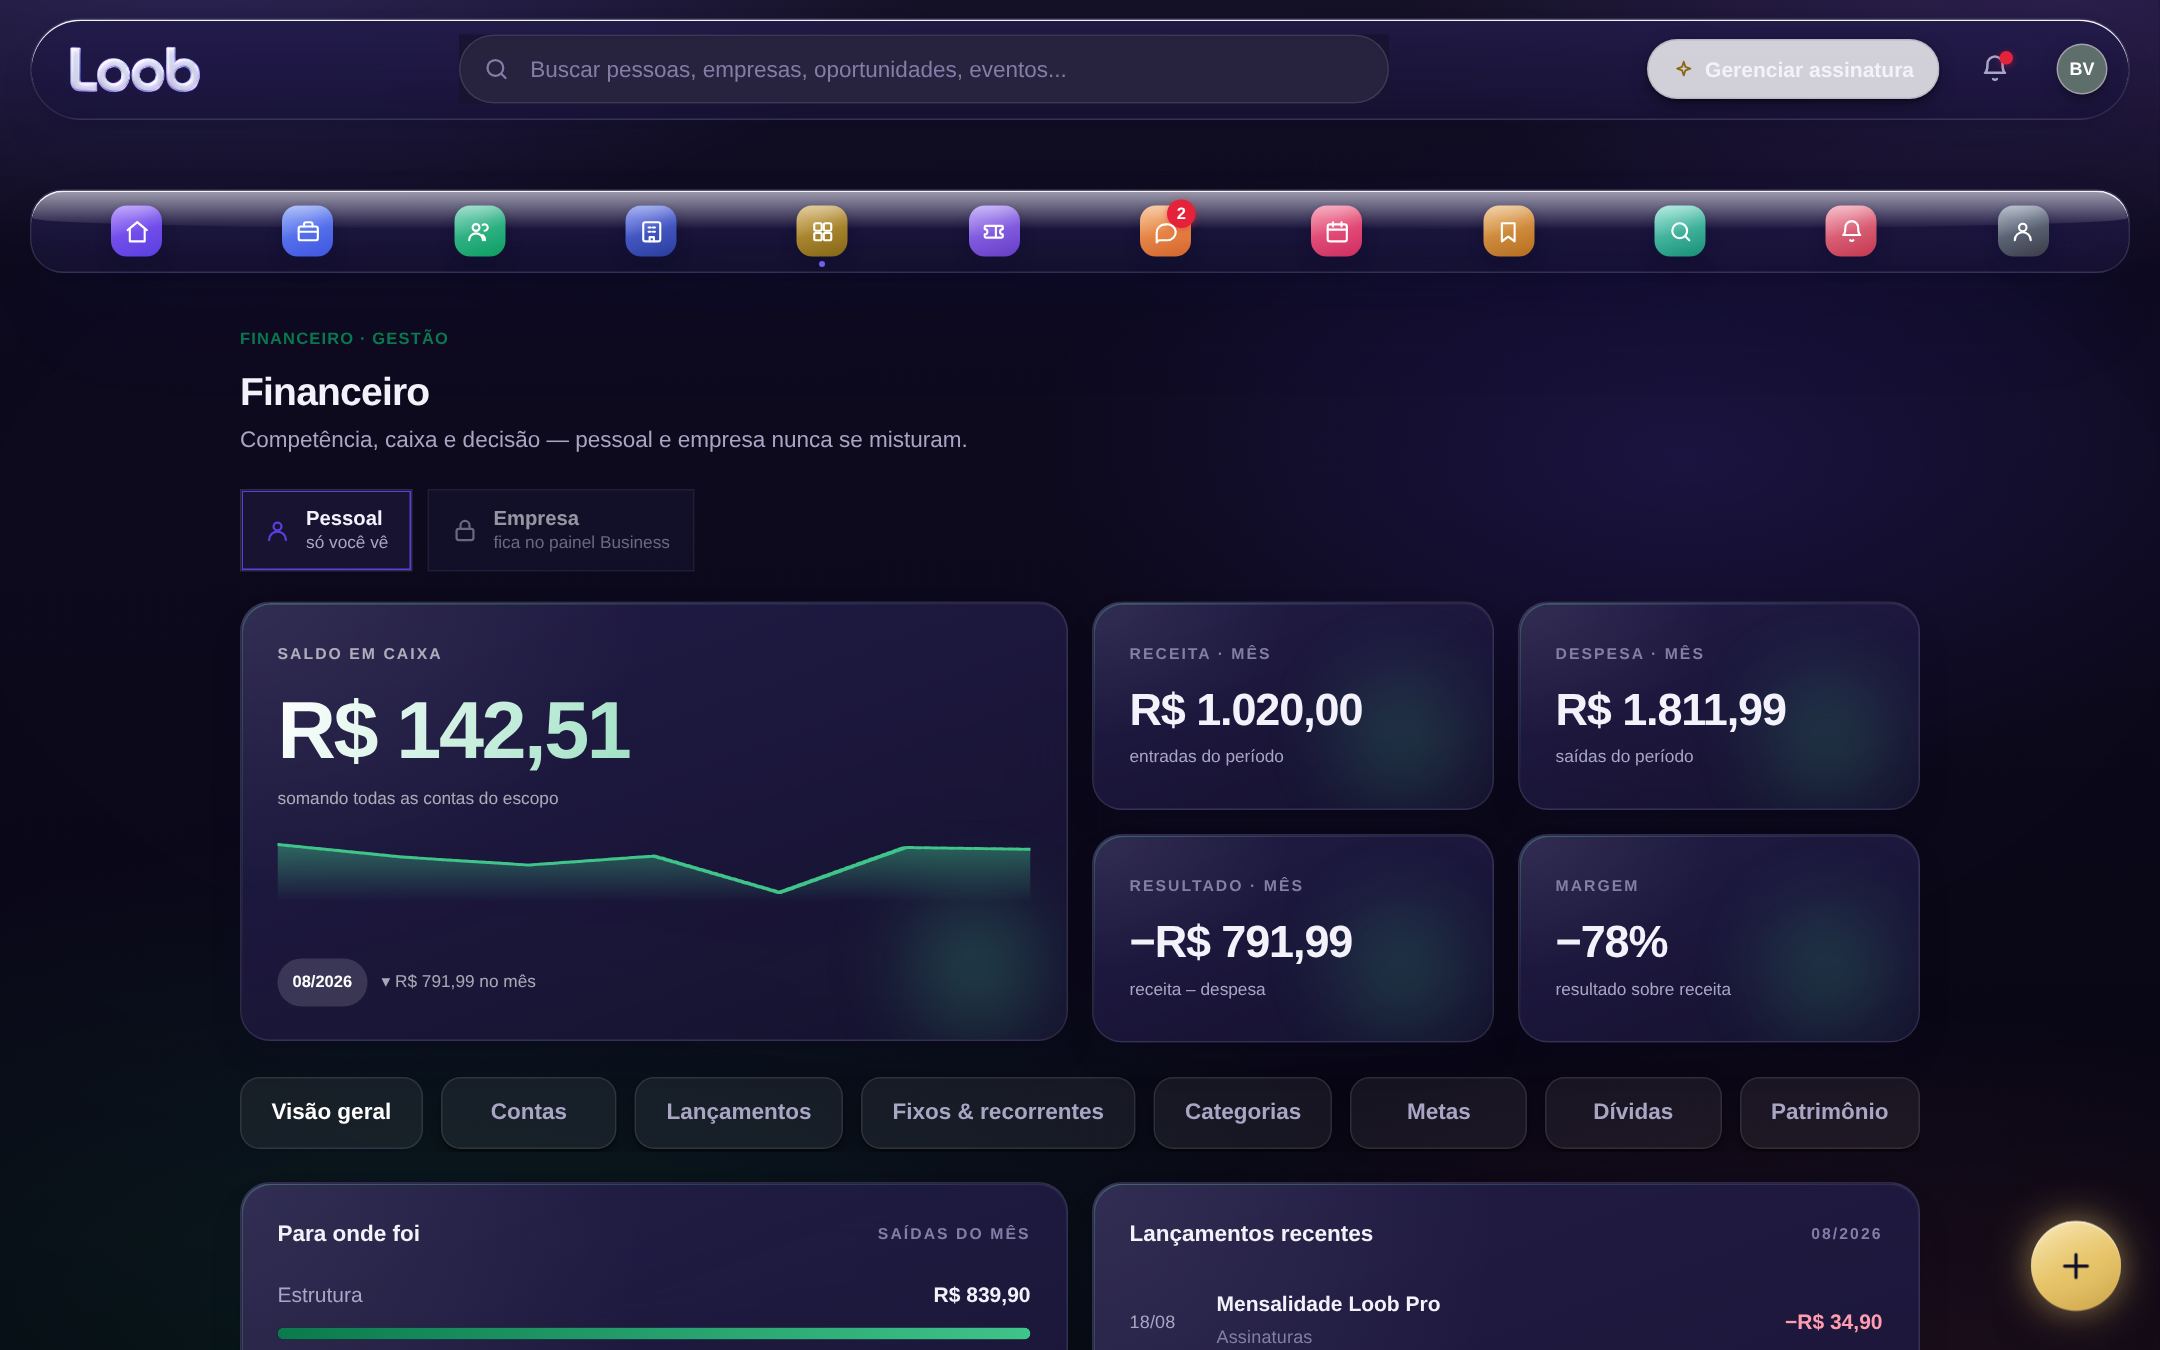Open the Dívidas tab
2160x1350 pixels.
1633,1112
